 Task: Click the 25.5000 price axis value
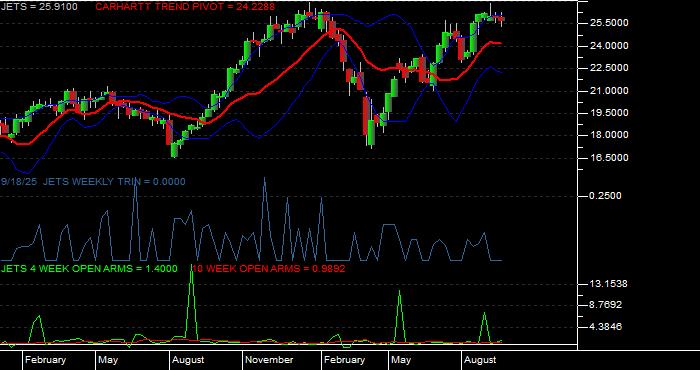click(609, 23)
